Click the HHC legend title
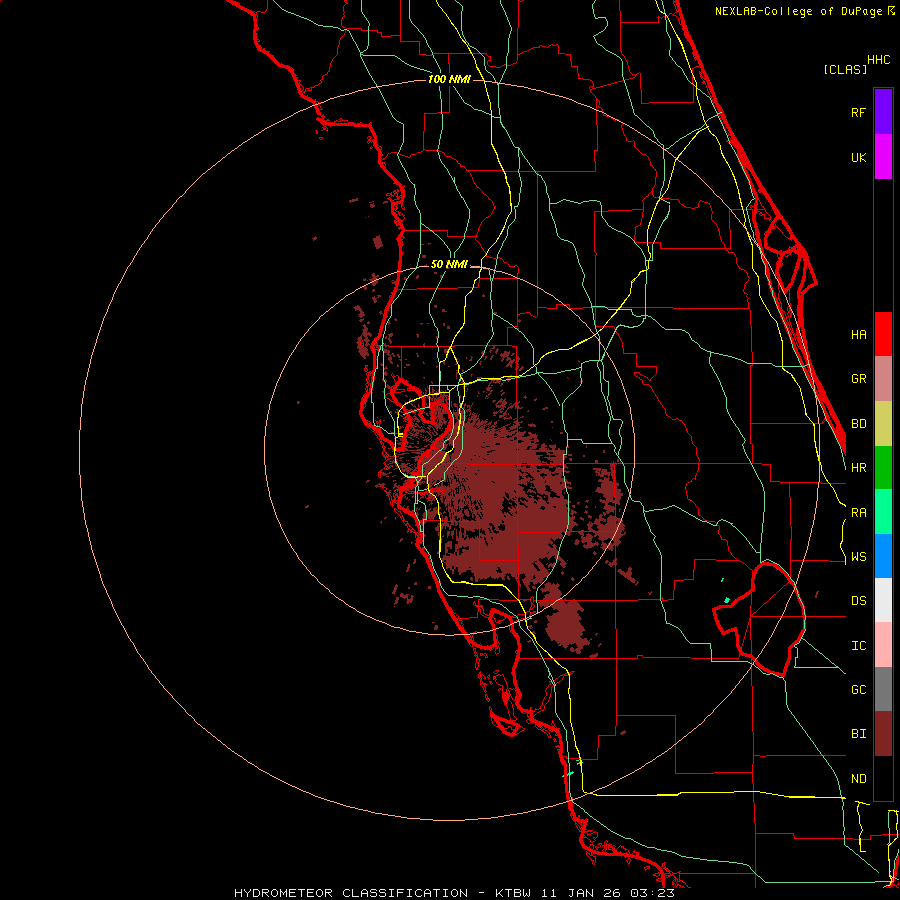The height and width of the screenshot is (900, 900). pos(879,60)
